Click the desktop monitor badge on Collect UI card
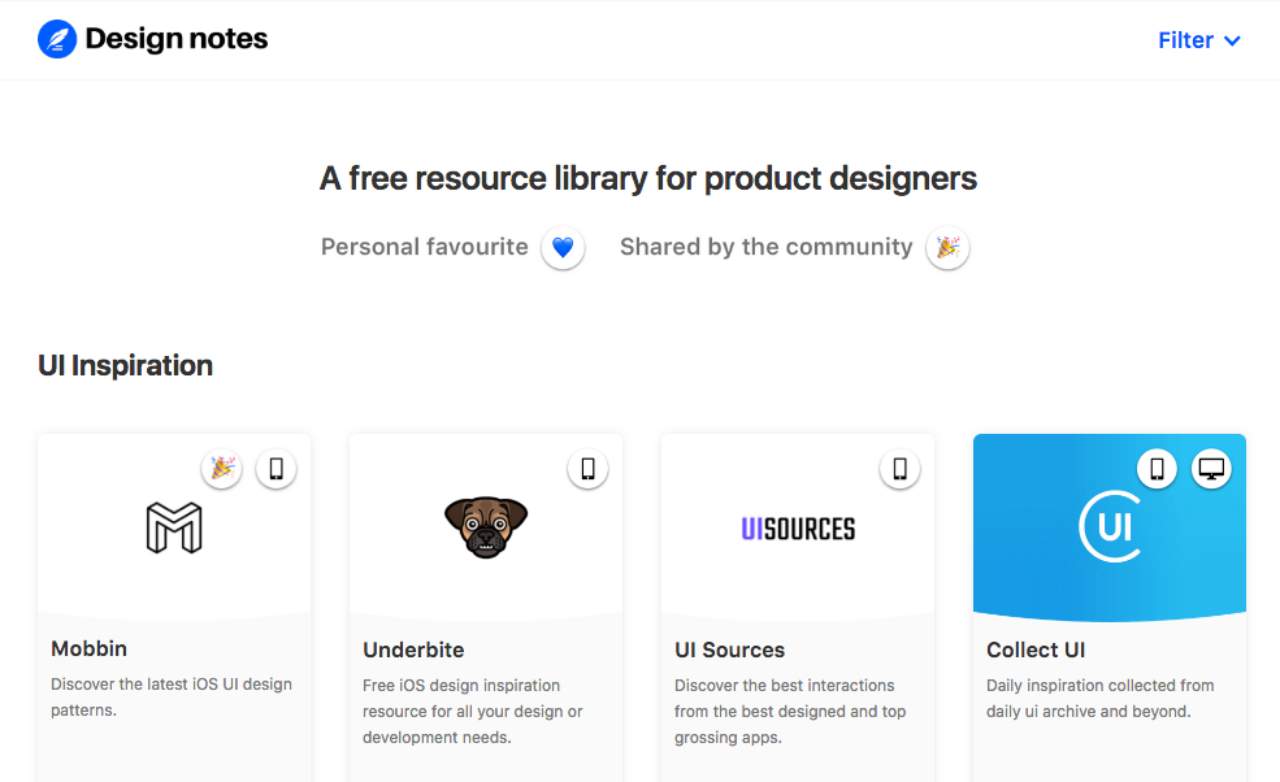The width and height of the screenshot is (1280, 782). pos(1212,468)
